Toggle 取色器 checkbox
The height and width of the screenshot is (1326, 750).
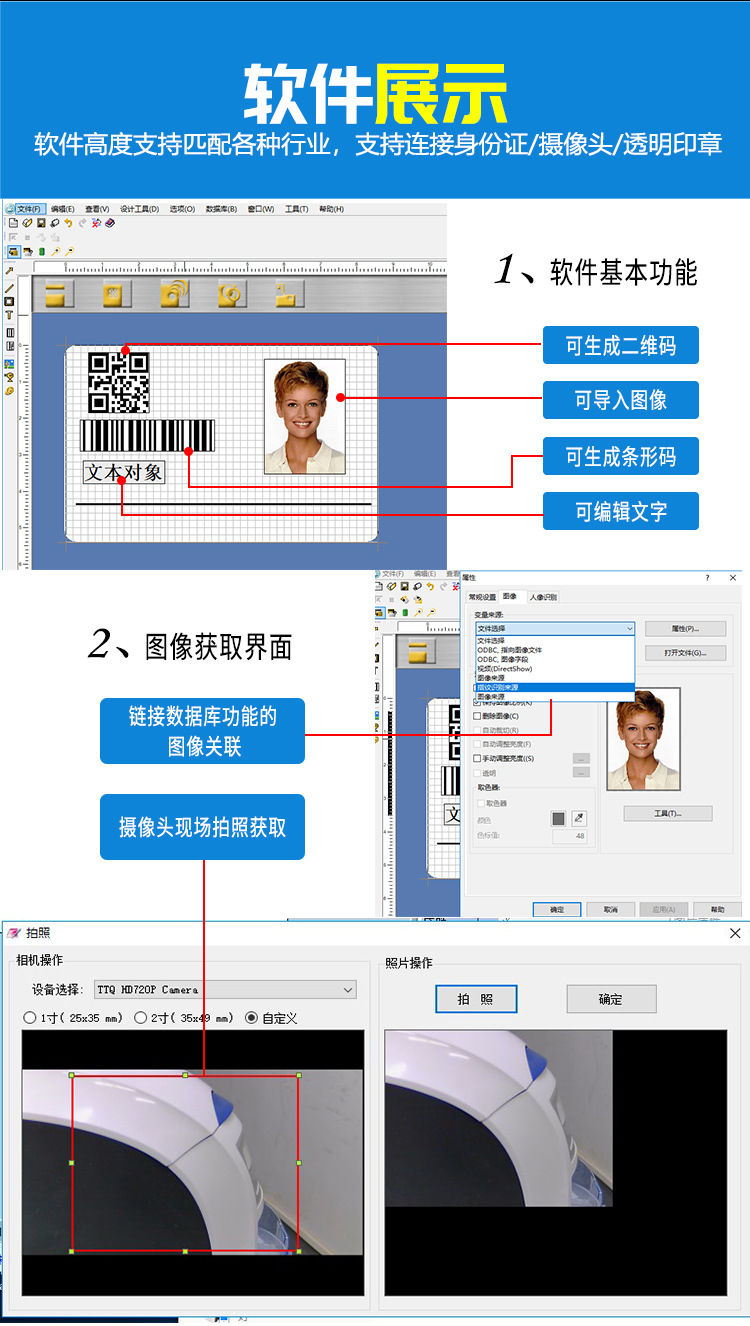(x=481, y=803)
